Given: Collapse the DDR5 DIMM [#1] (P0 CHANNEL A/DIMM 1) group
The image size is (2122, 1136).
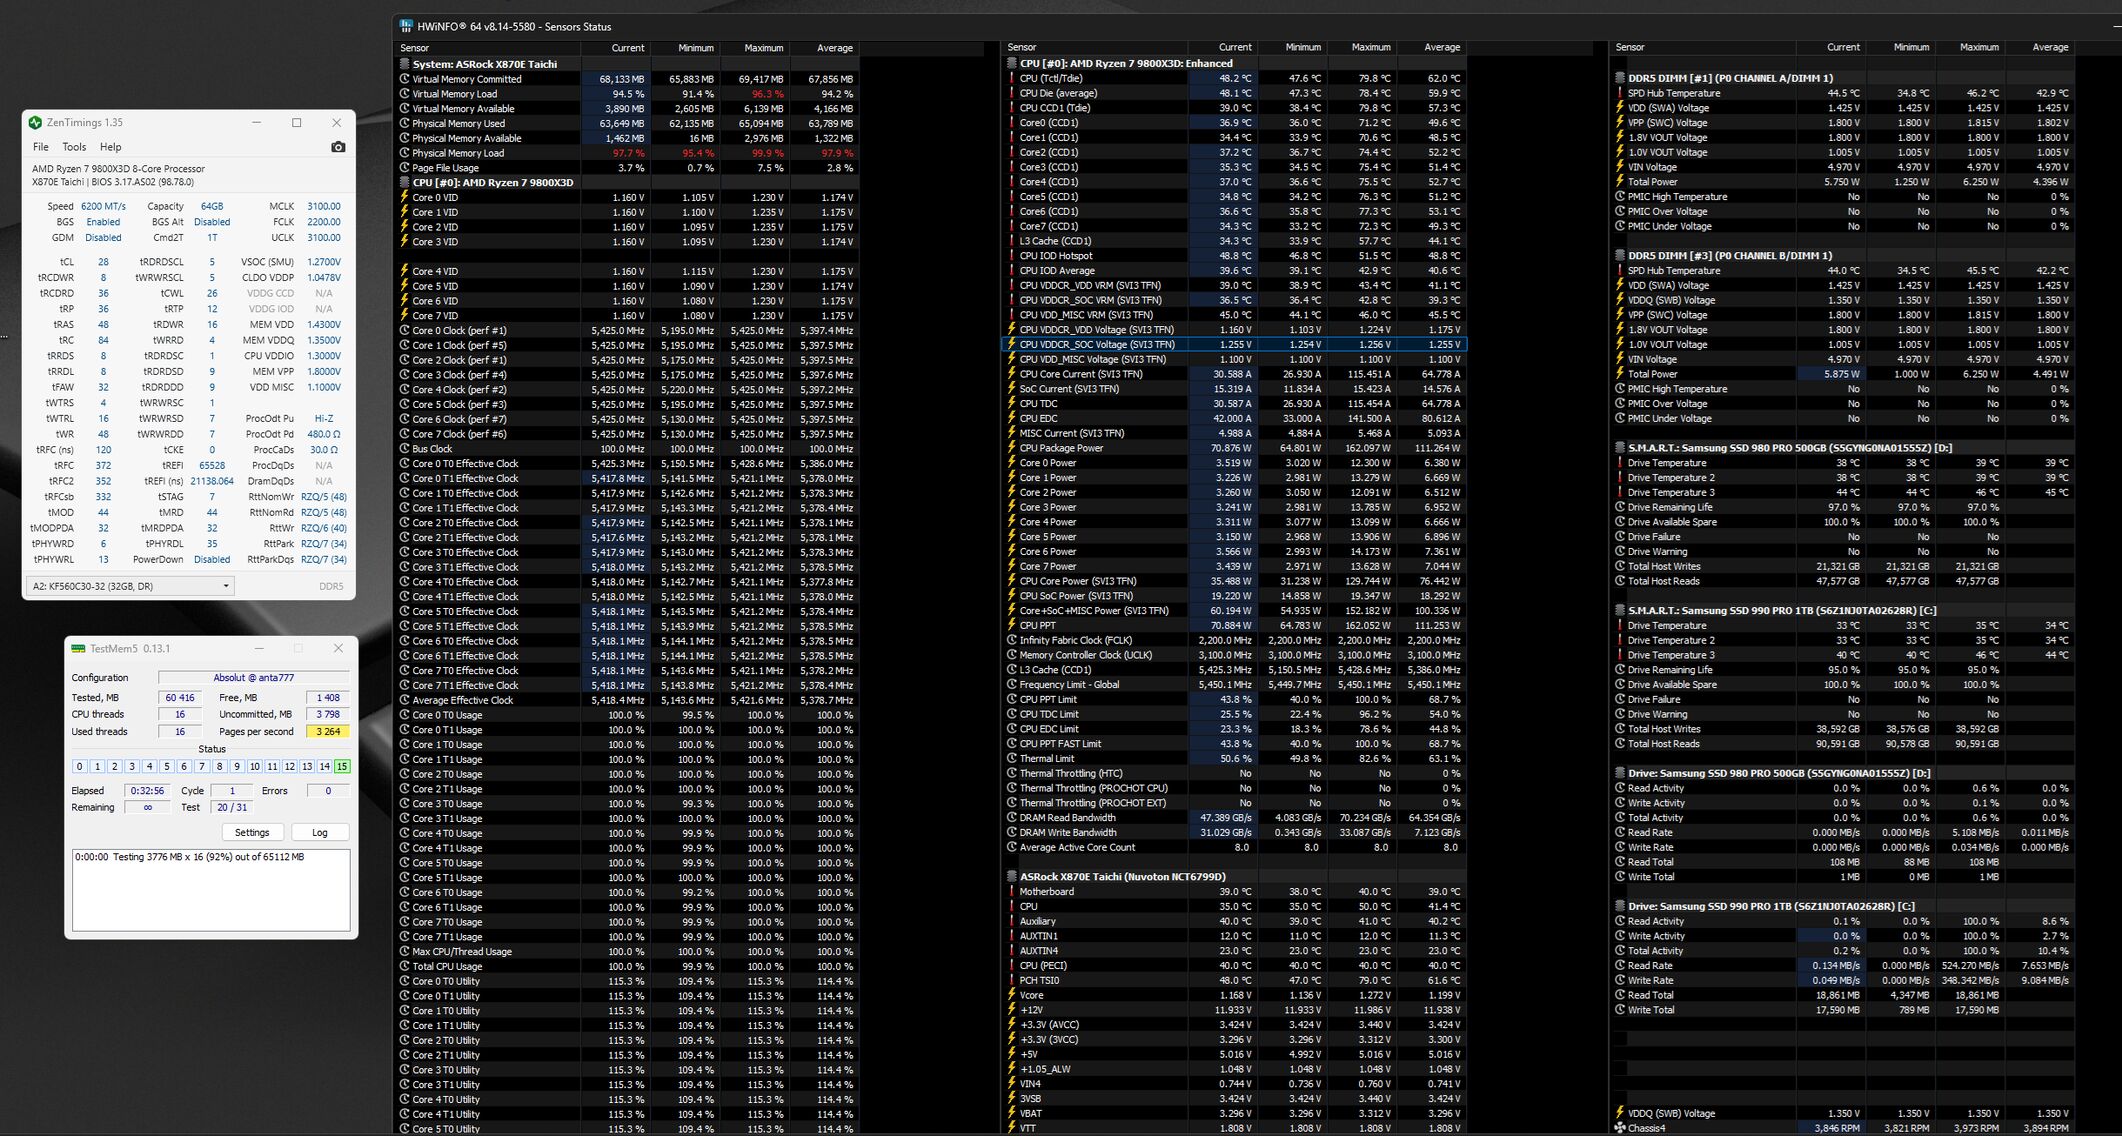Looking at the screenshot, I should point(1620,78).
